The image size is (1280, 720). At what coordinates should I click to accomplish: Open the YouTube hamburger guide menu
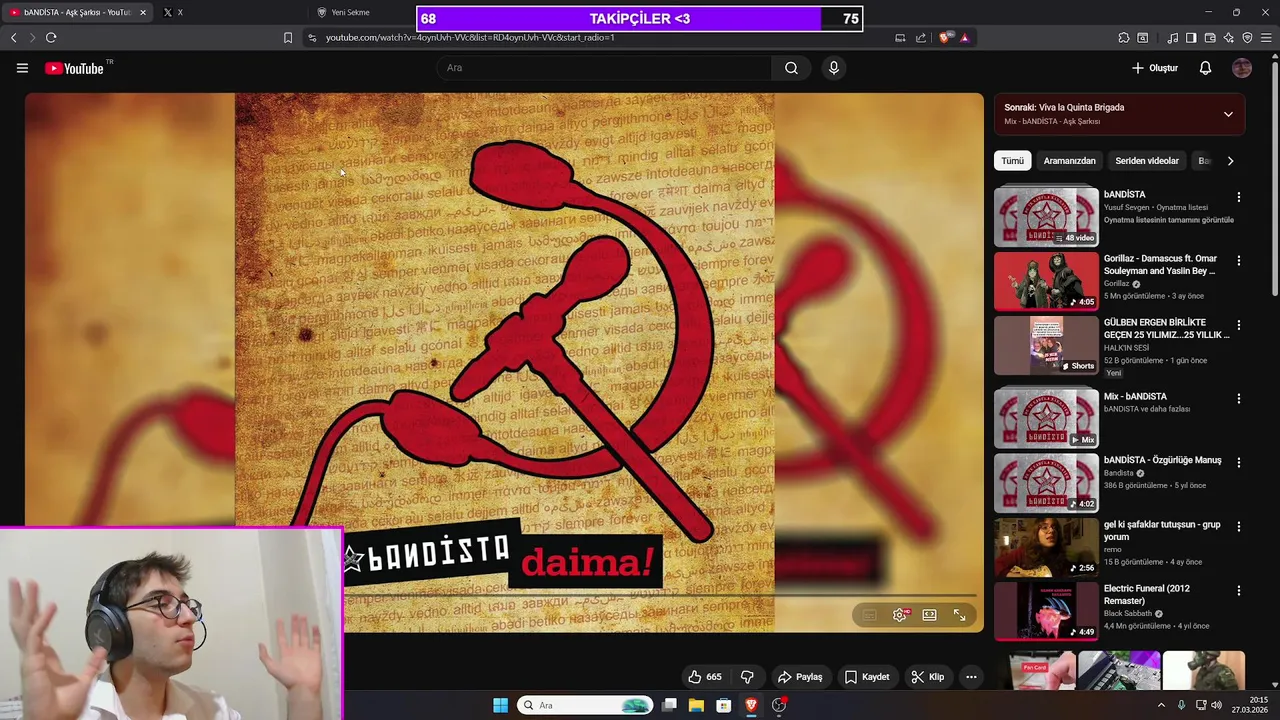point(22,68)
